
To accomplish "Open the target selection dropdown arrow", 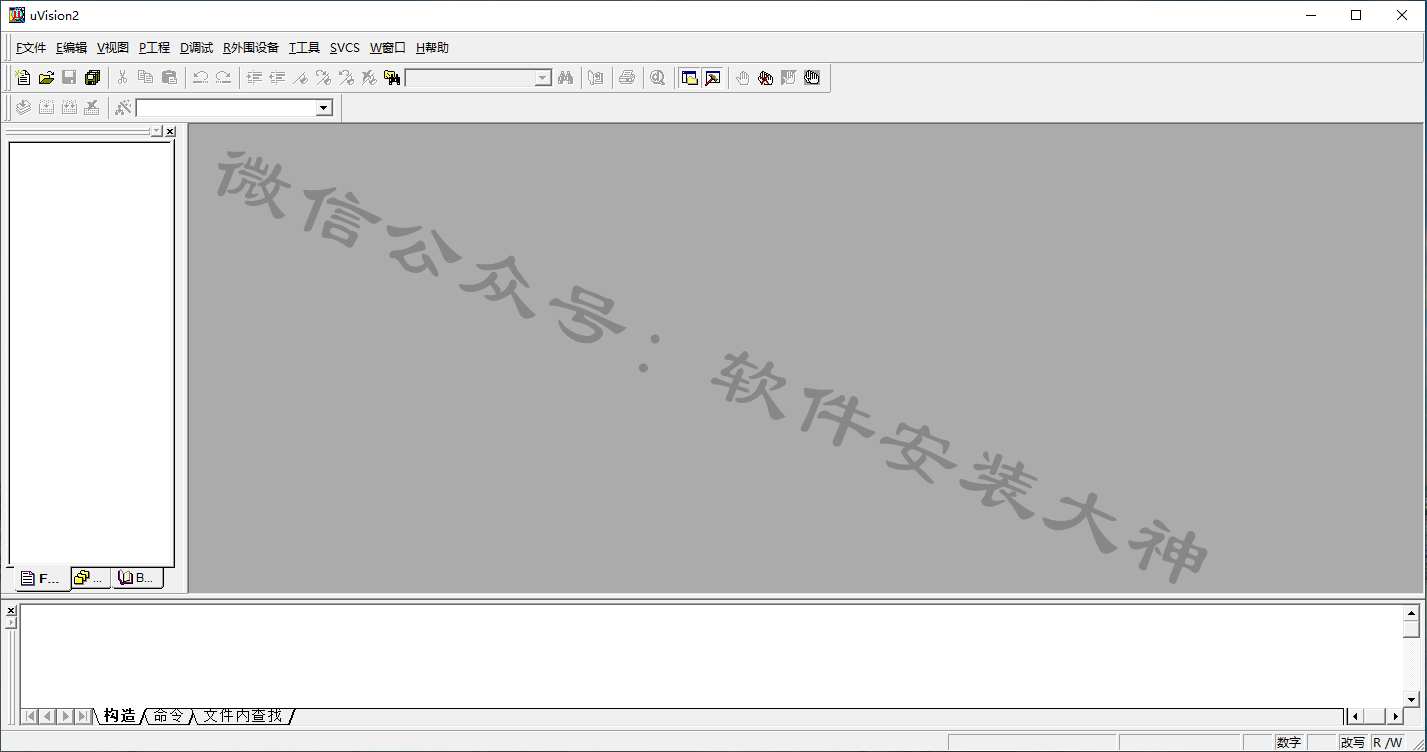I will click(324, 108).
